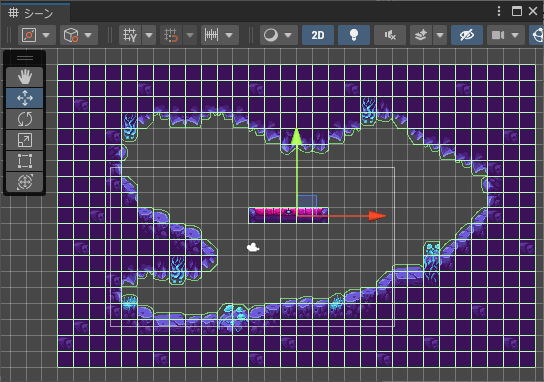This screenshot has width=544, height=382.
Task: Toggle scene audio mute button
Action: (390, 35)
